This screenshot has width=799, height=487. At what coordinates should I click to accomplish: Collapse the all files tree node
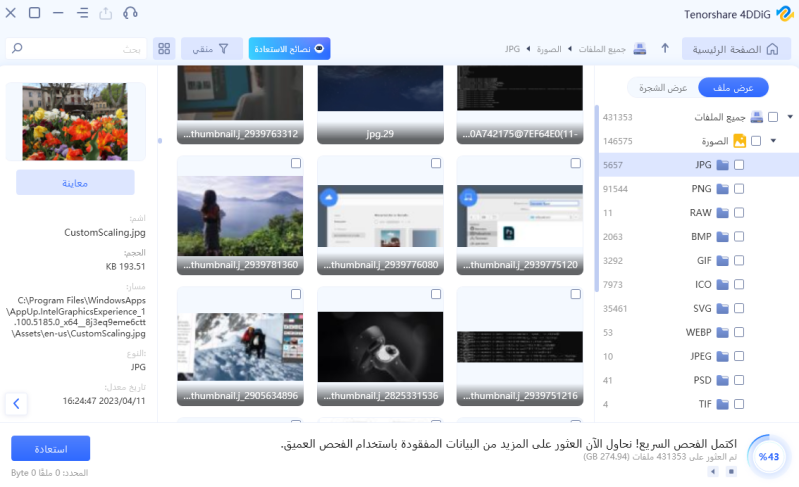790,117
